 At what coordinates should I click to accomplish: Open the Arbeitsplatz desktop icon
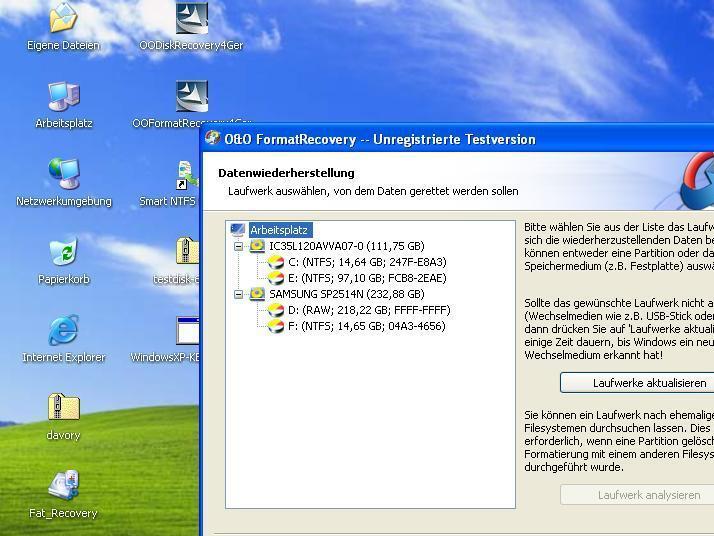[x=63, y=97]
